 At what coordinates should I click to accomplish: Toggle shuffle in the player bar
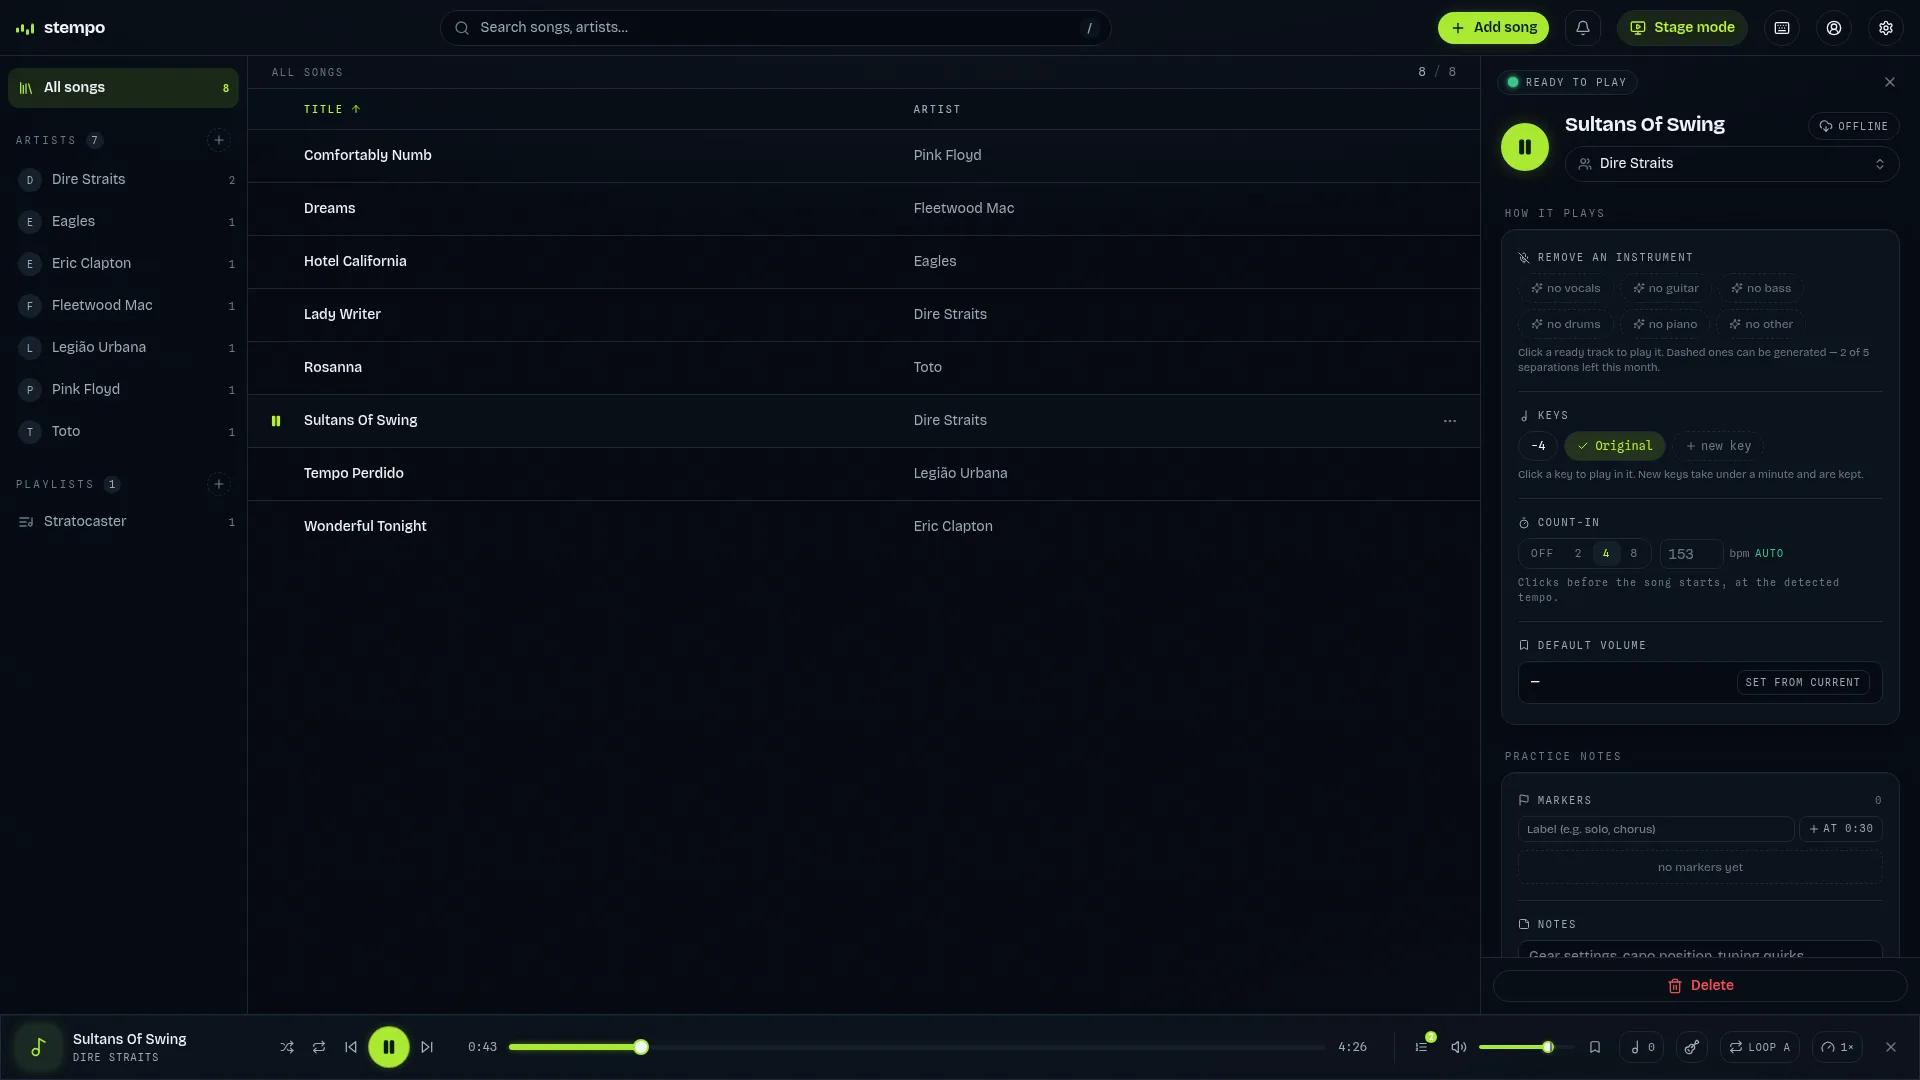[287, 1047]
